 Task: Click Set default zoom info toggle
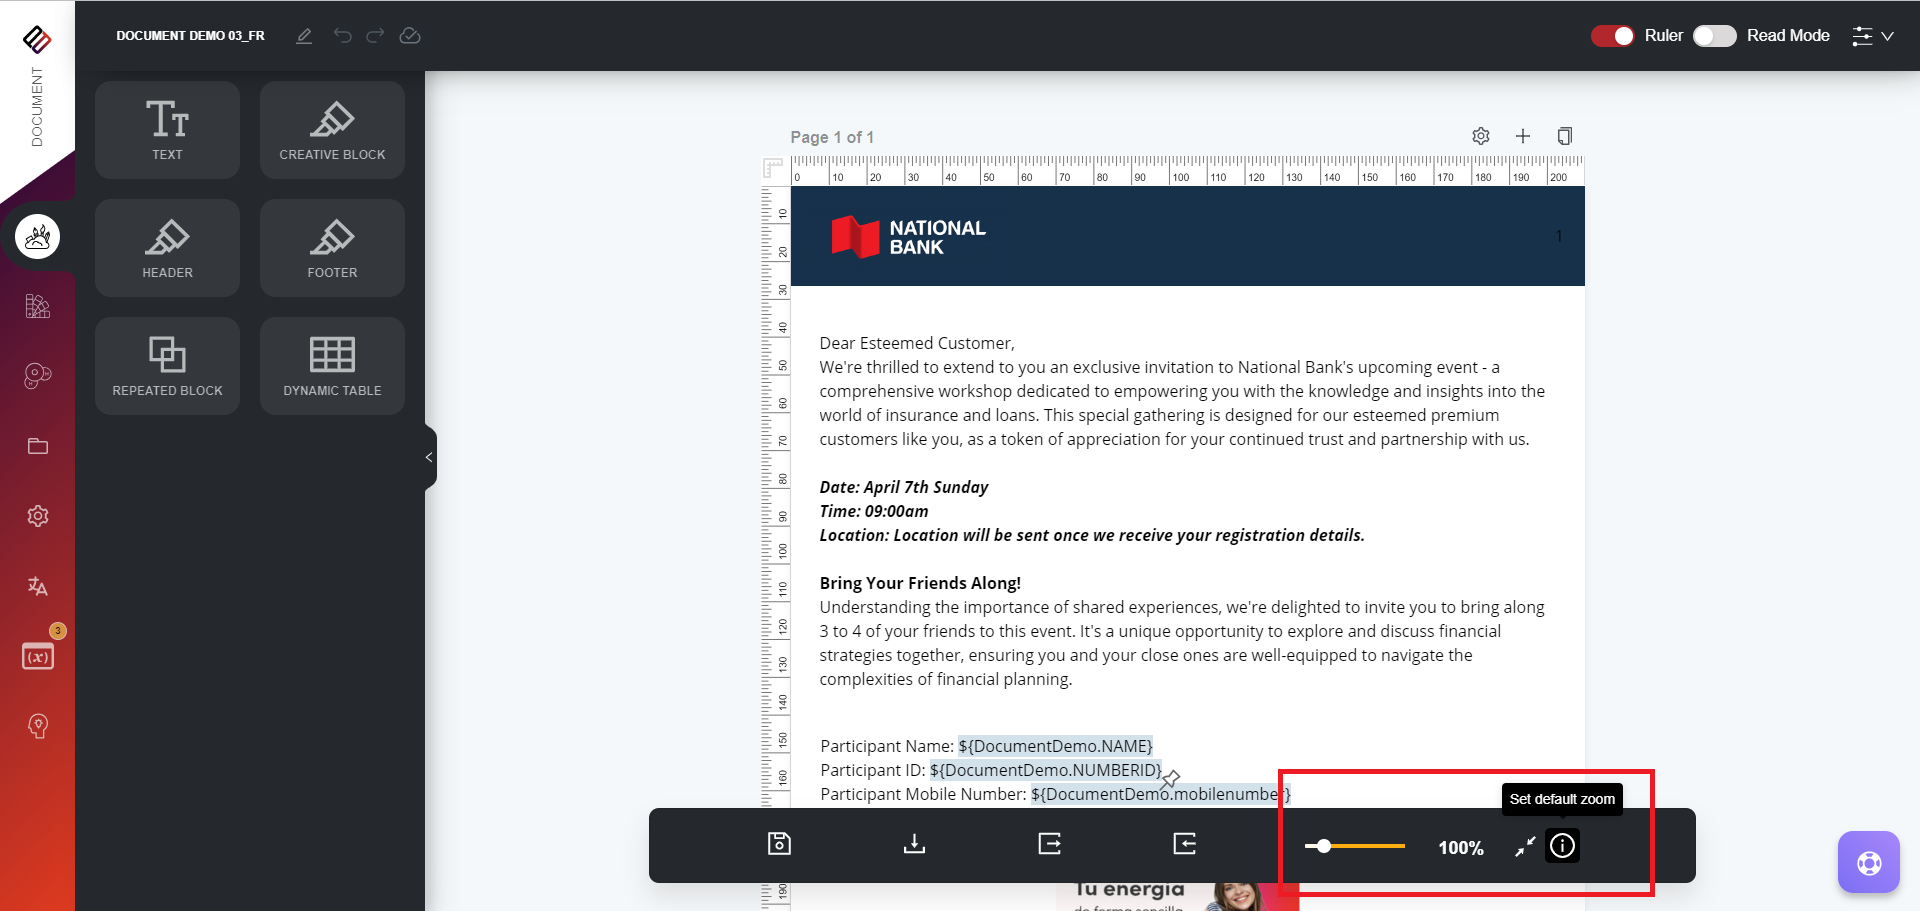1561,846
